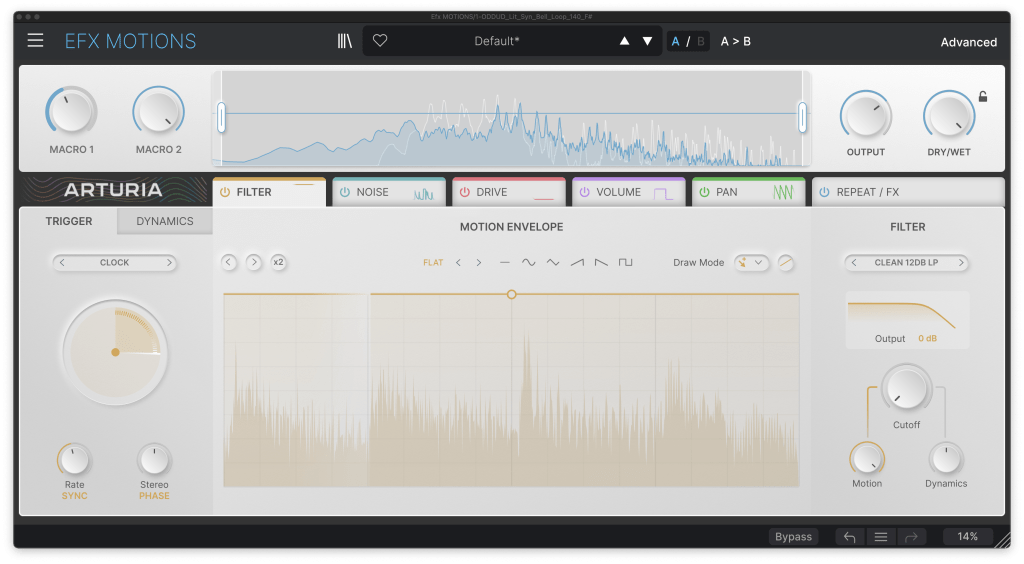Click the lock icon next to Dry/Wet
This screenshot has width=1024, height=564.
[x=982, y=97]
